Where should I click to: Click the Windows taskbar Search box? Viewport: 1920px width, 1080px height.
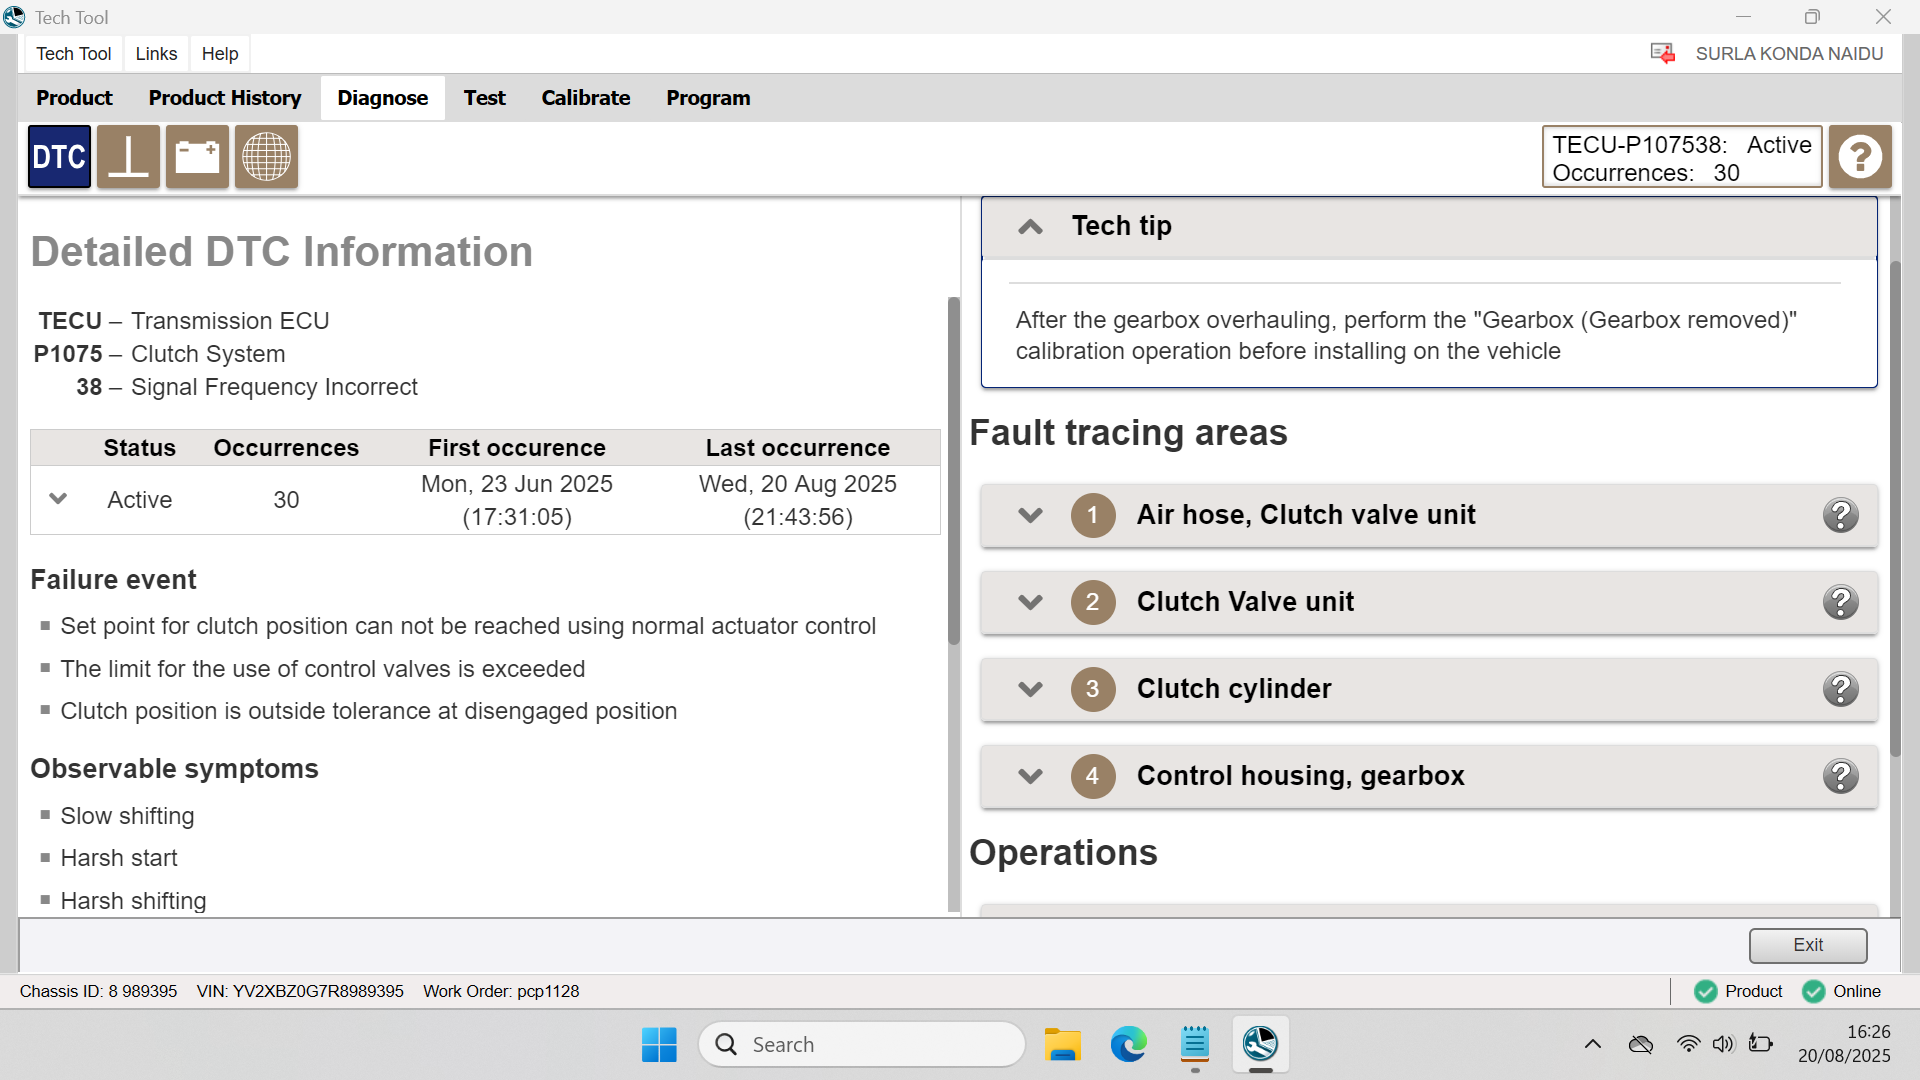862,1044
